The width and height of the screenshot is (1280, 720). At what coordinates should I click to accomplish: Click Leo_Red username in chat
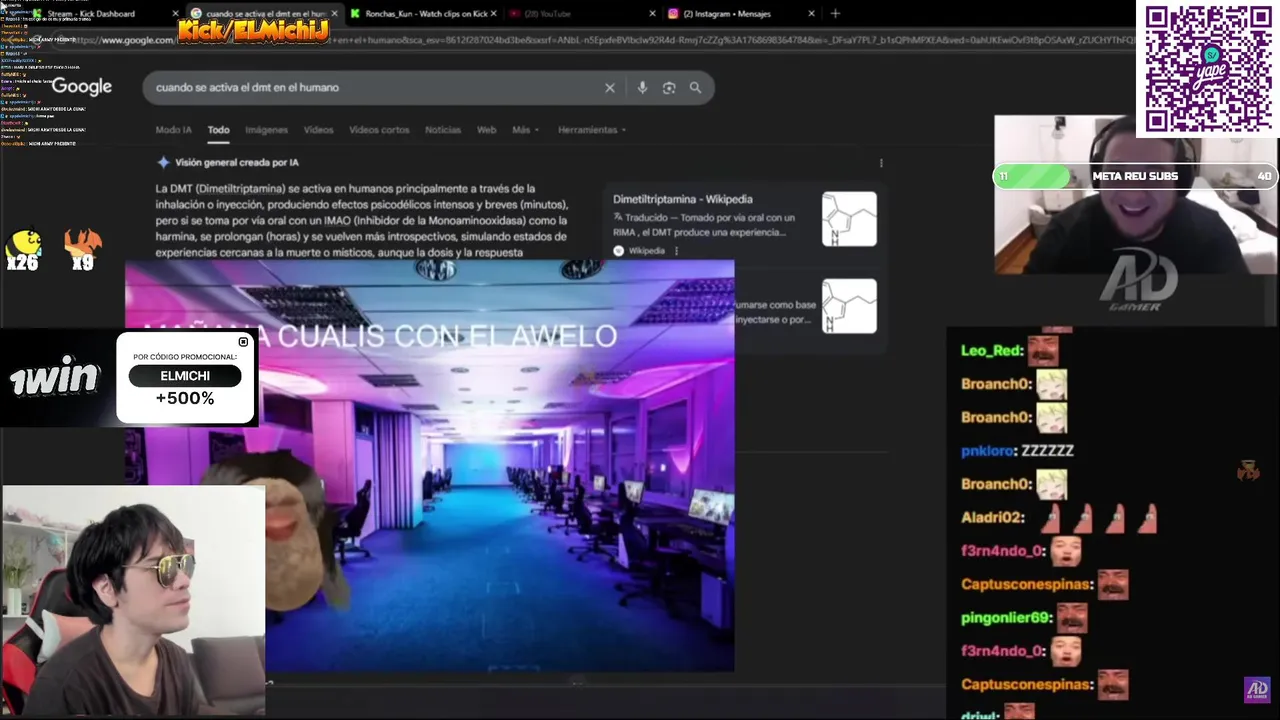click(x=991, y=351)
